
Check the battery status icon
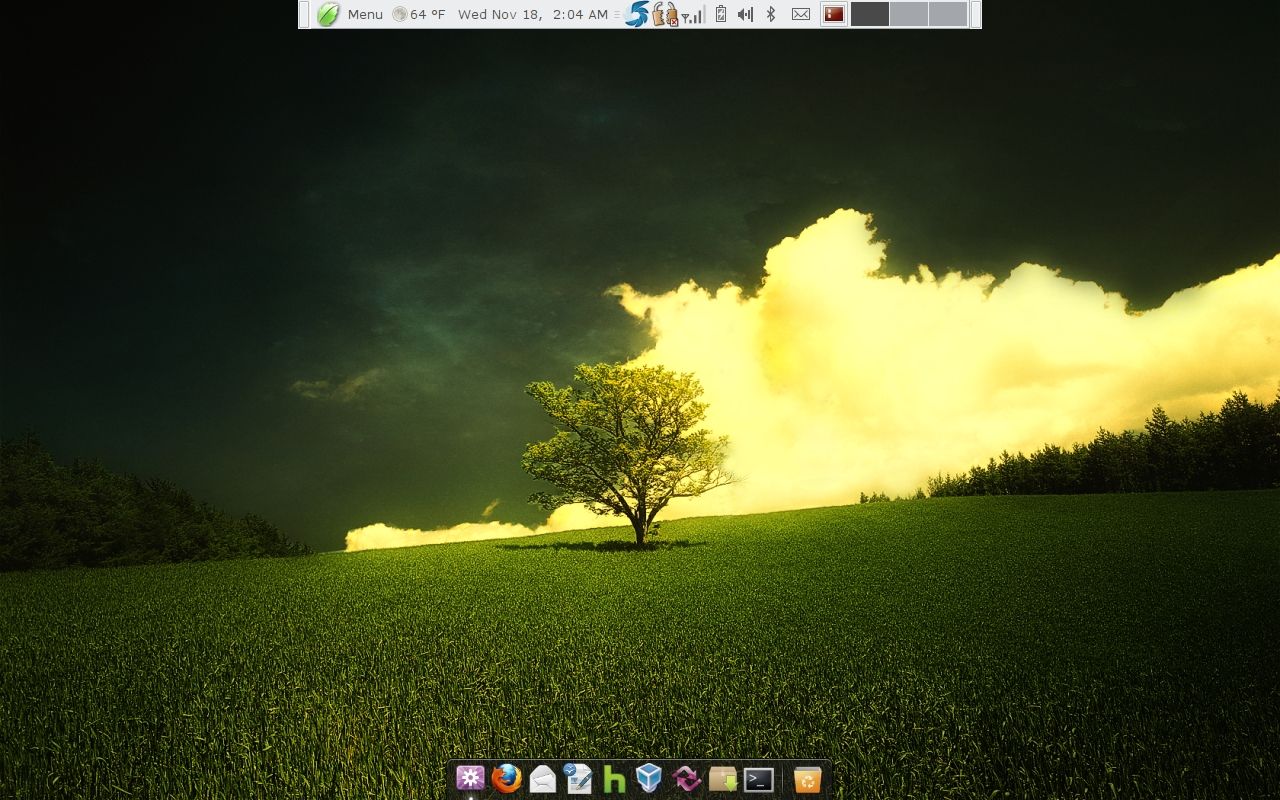pyautogui.click(x=721, y=14)
